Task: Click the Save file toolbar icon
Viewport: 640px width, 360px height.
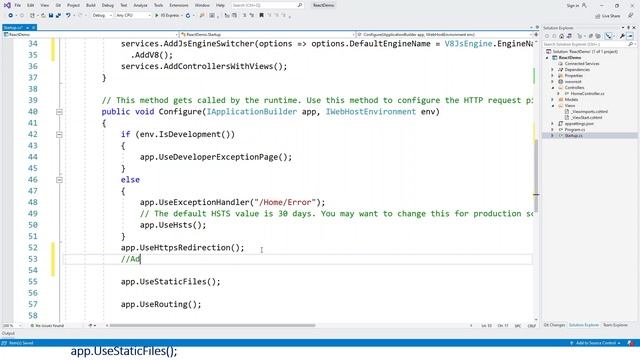Action: coord(51,16)
